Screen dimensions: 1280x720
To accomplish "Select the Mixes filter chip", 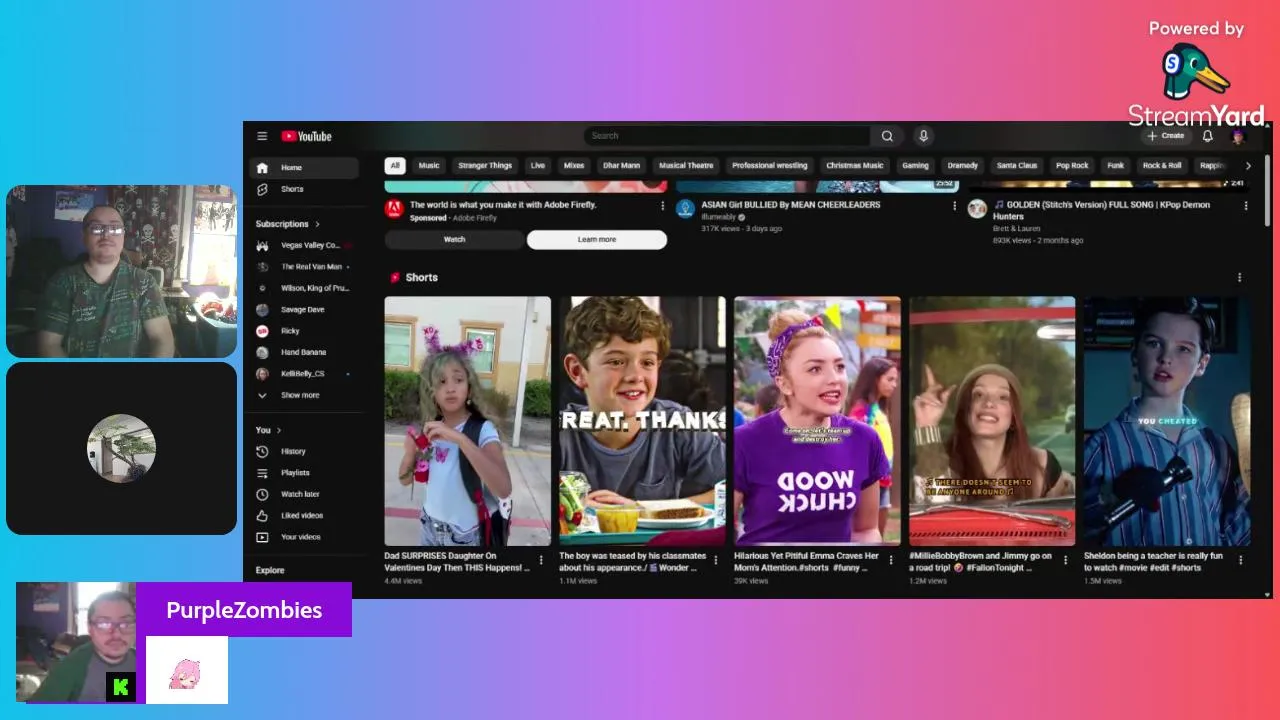I will 574,166.
